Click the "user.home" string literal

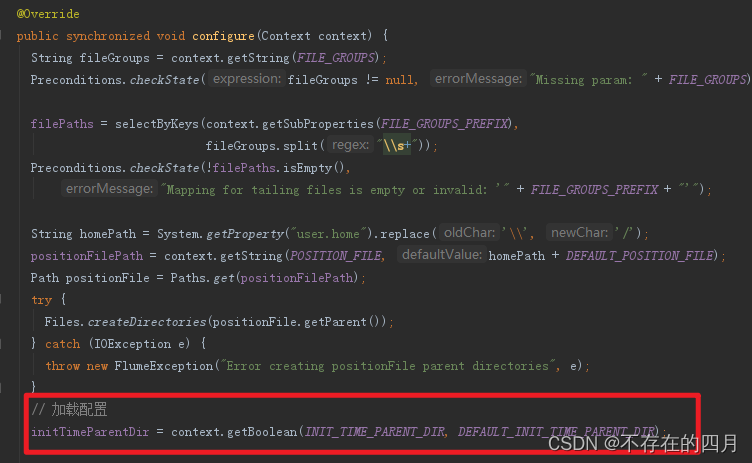pos(328,234)
